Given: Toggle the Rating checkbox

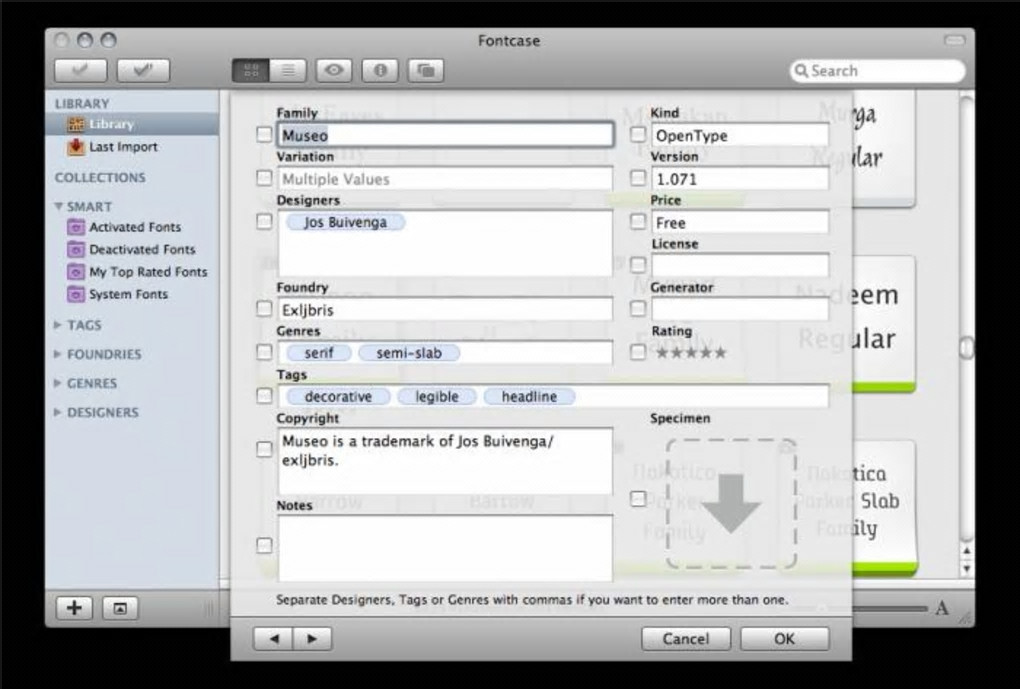Looking at the screenshot, I should point(638,352).
